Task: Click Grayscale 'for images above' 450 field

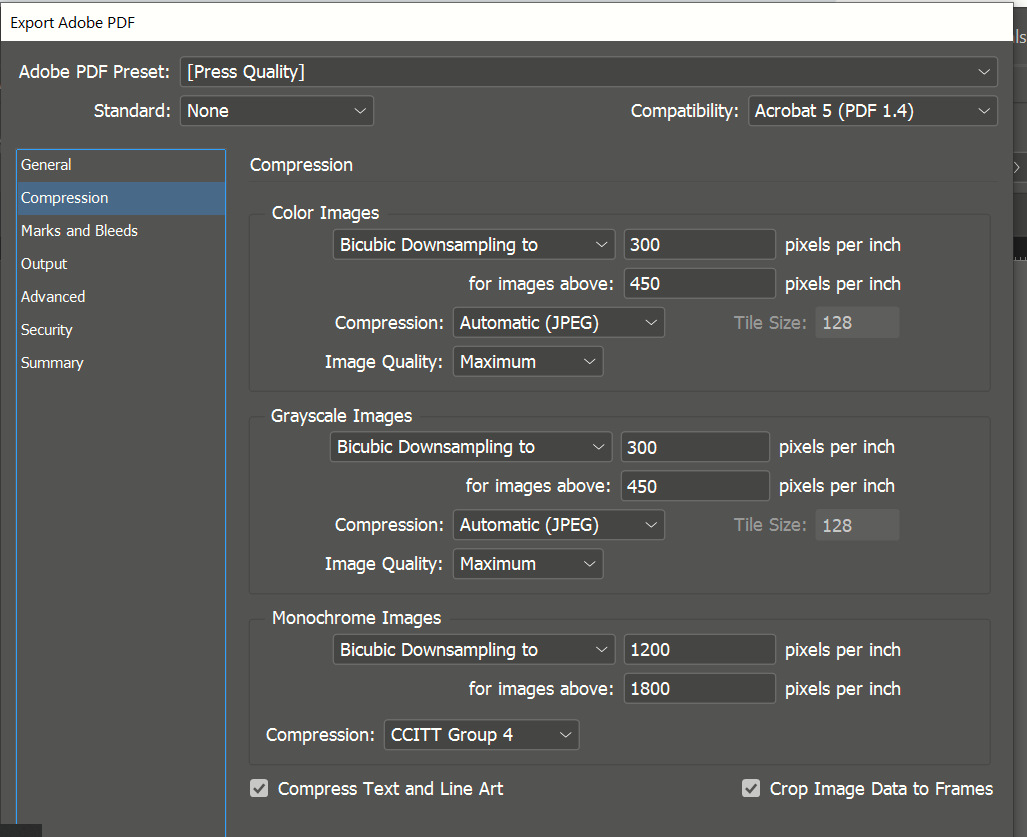Action: (x=695, y=486)
